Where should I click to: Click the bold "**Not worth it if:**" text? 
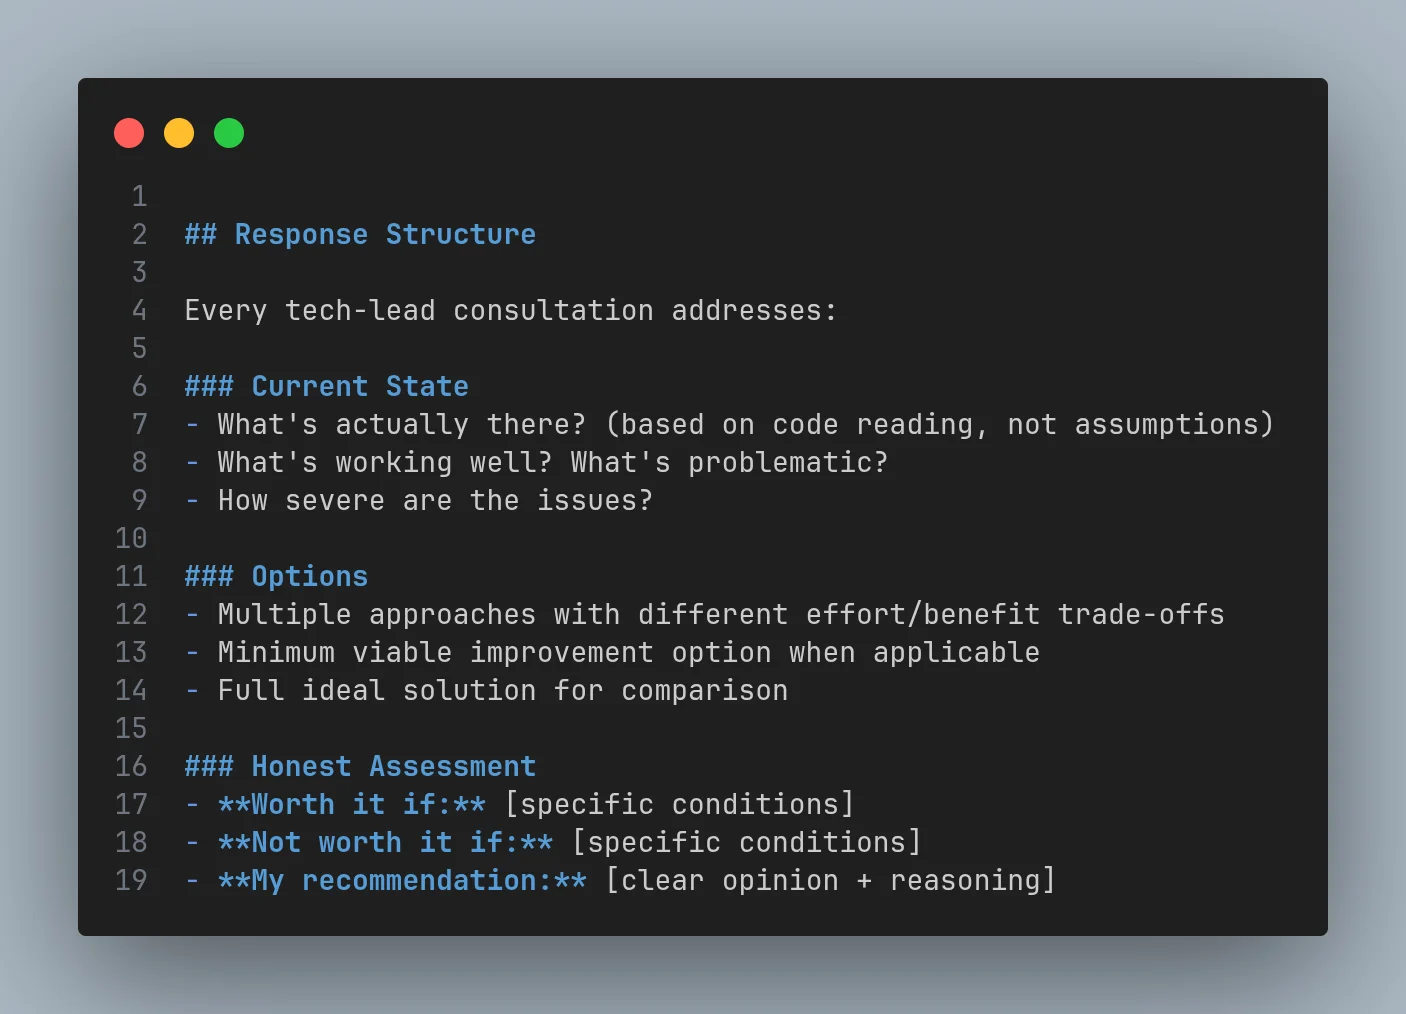tap(385, 843)
